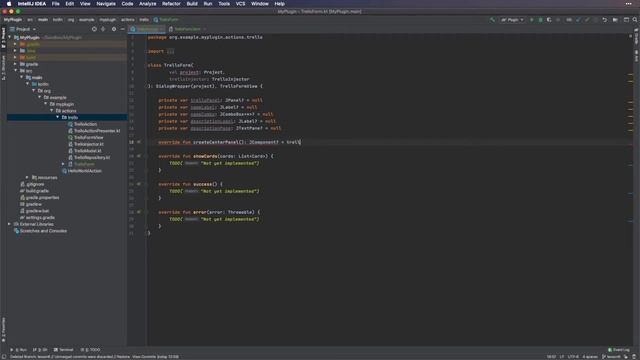The width and height of the screenshot is (640, 360).
Task: Click the Project tool window side tab
Action: (x=3, y=38)
